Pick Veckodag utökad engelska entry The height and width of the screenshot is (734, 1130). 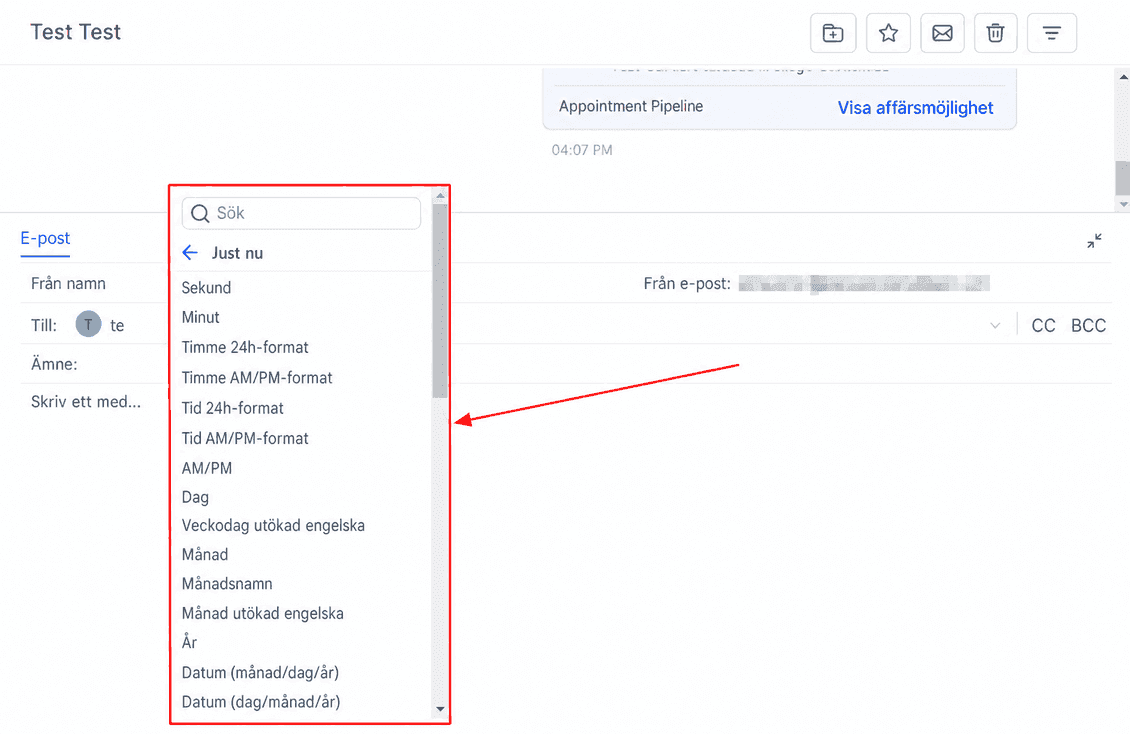coord(273,525)
